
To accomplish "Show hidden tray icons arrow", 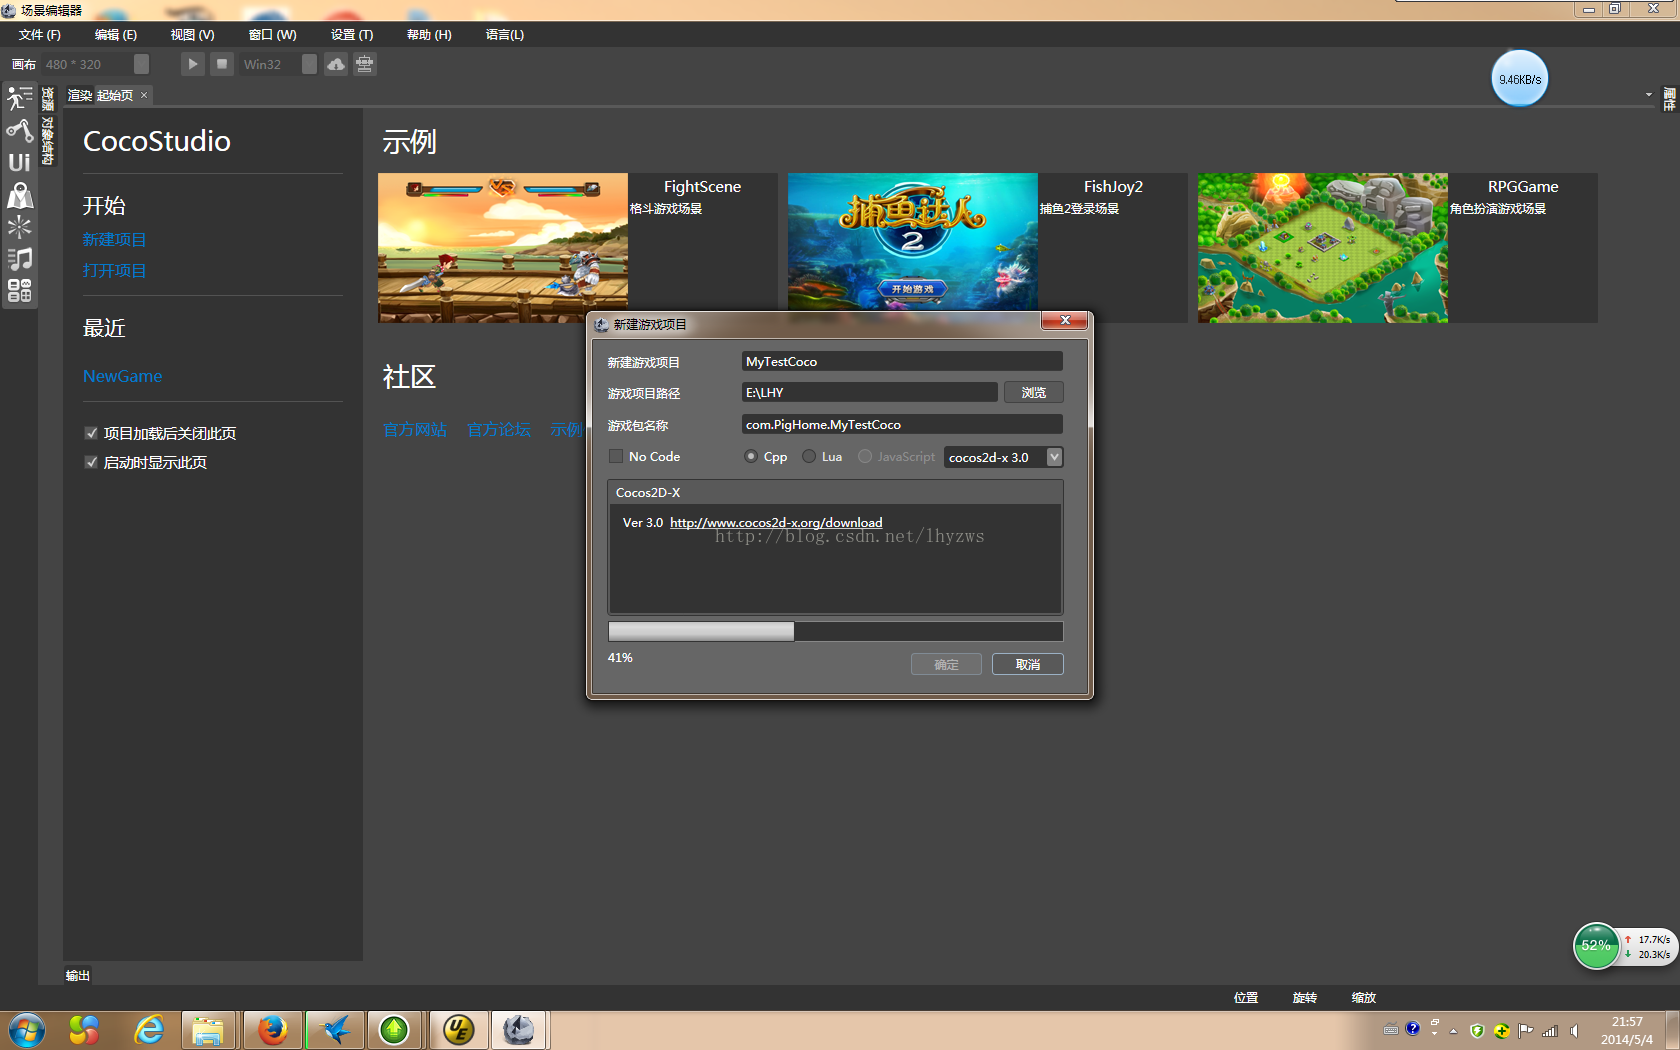I will tap(1453, 1031).
